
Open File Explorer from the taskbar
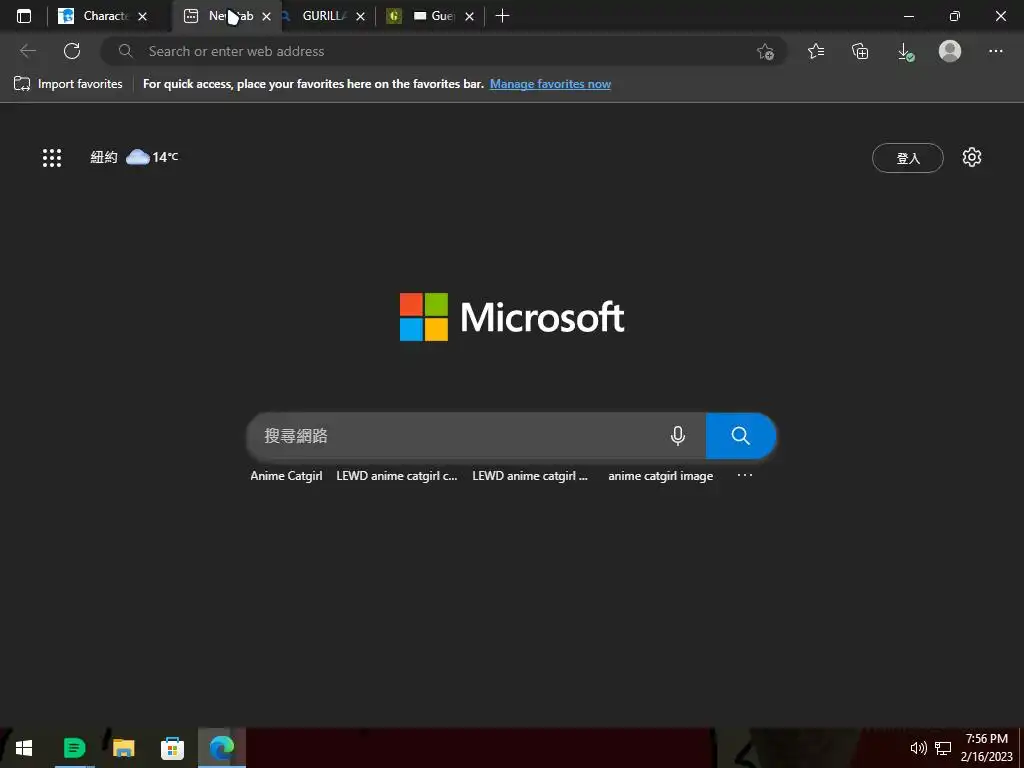(x=123, y=748)
